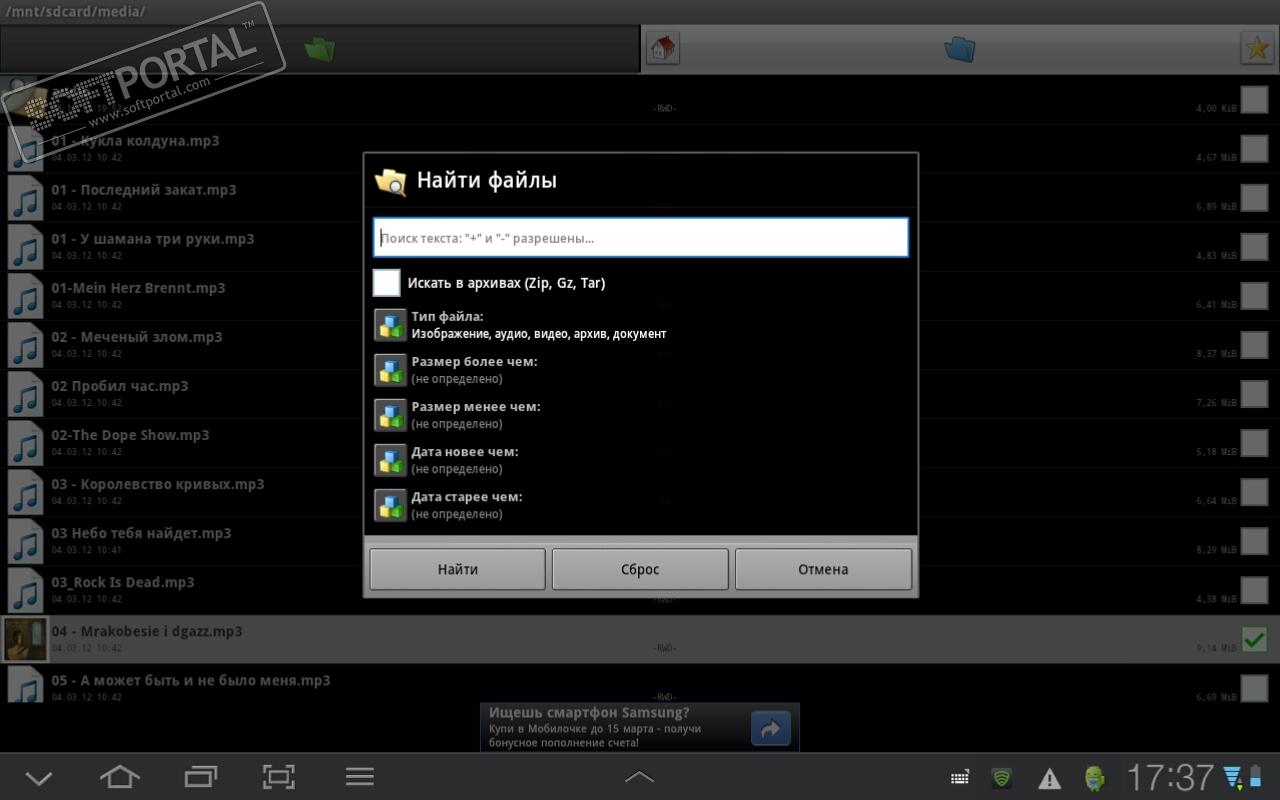Open the Дата старее чем picker icon
This screenshot has width=1280, height=800.
[390, 505]
